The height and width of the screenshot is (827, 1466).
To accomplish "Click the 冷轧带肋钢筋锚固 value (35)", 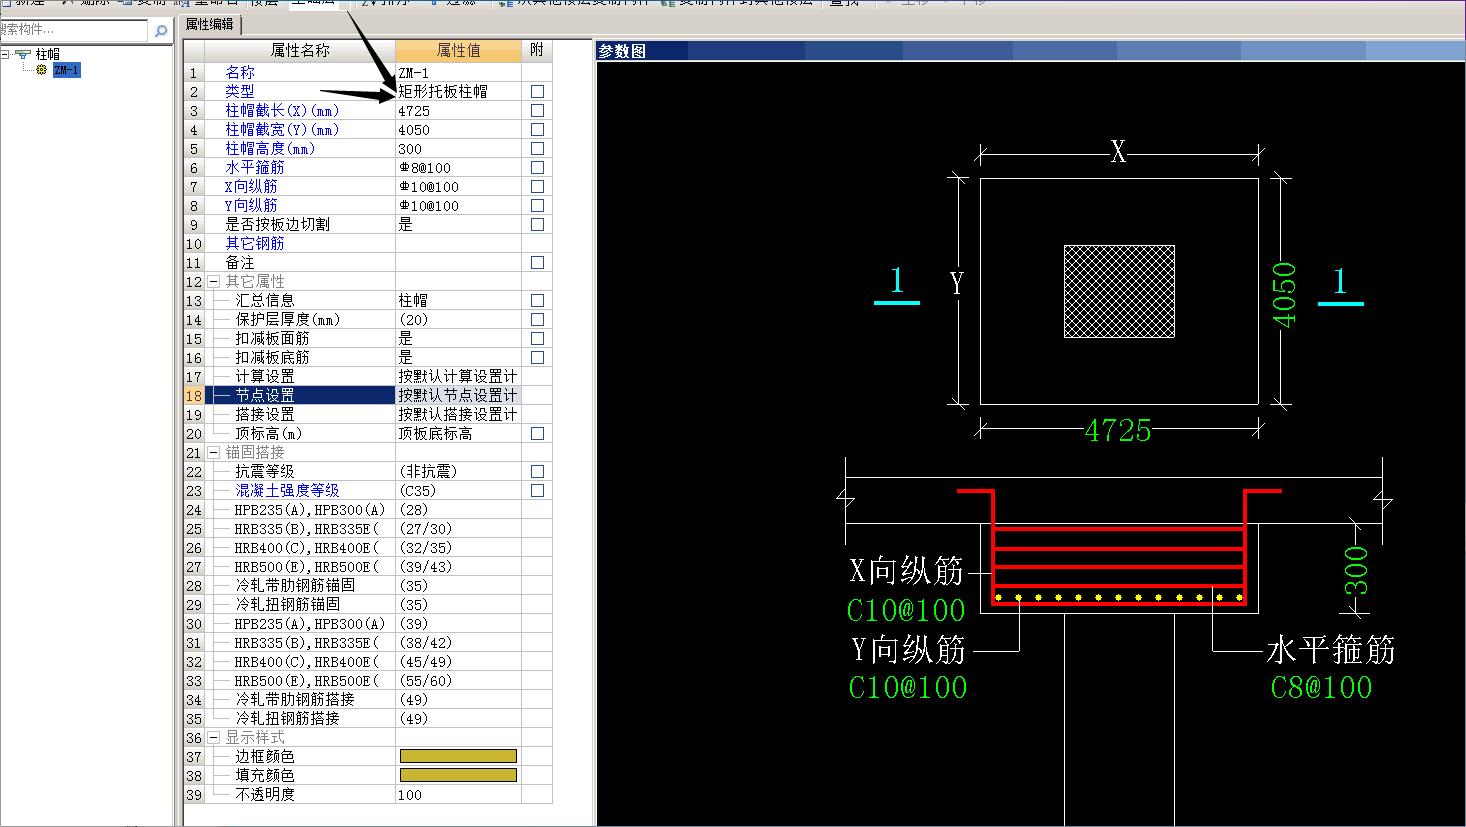I will pyautogui.click(x=458, y=585).
